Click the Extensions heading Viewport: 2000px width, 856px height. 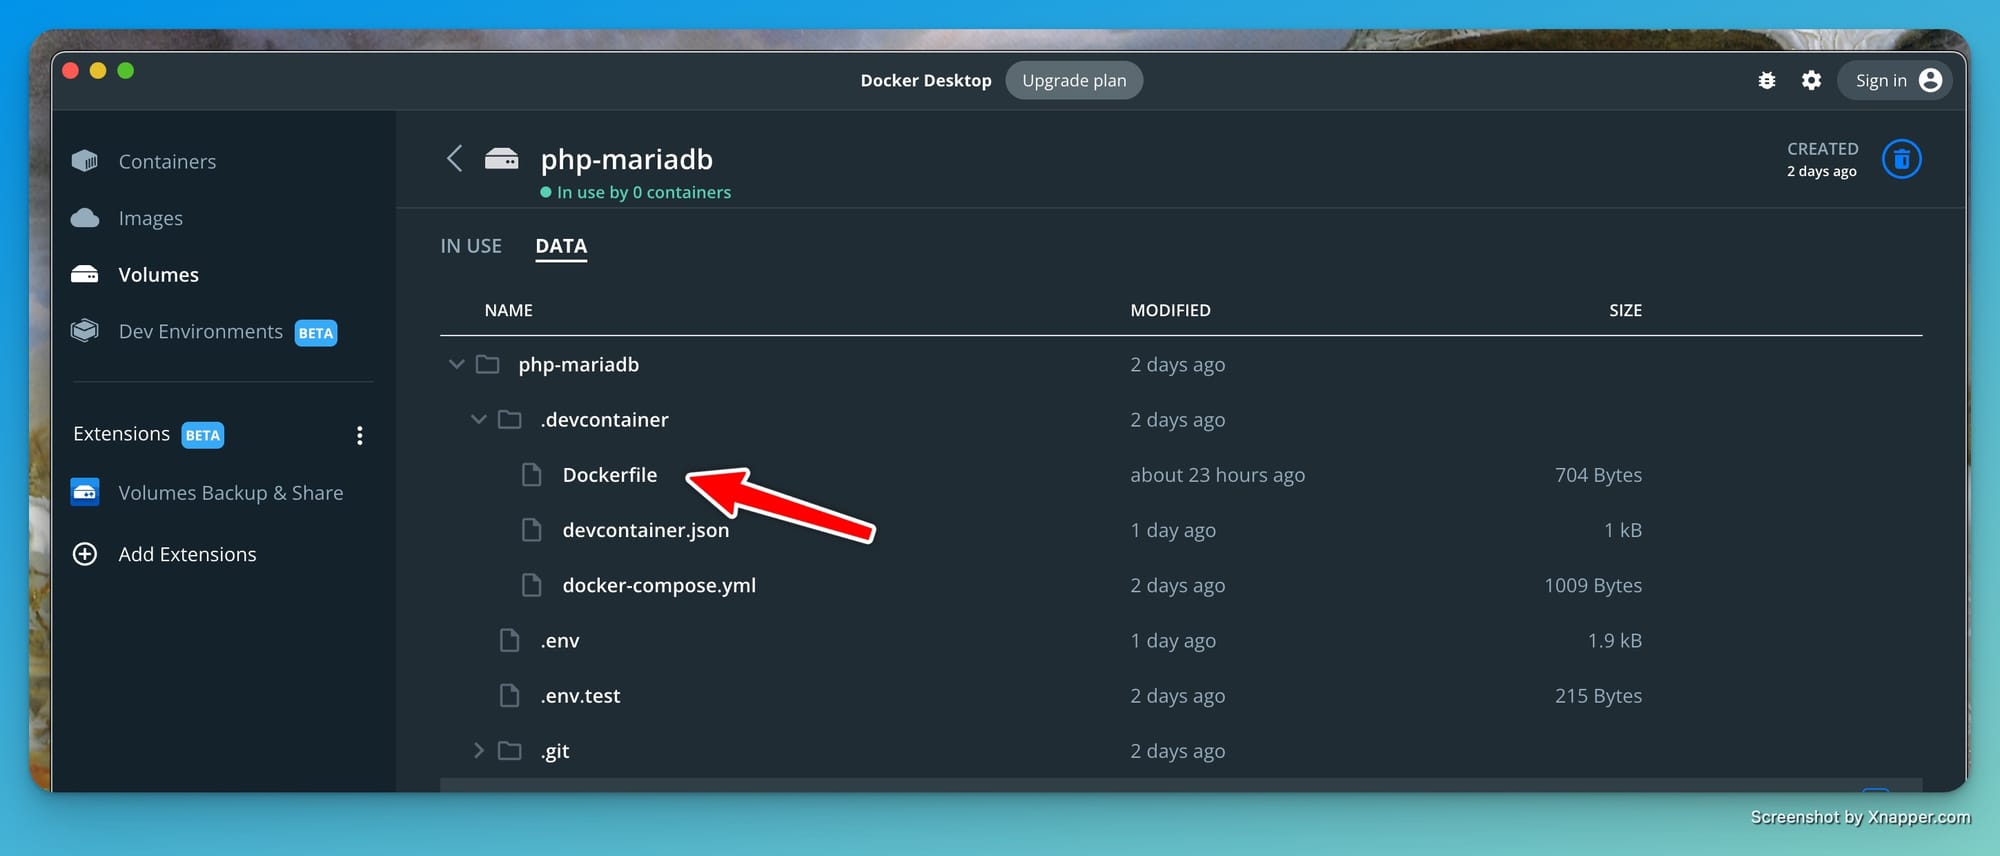pyautogui.click(x=121, y=433)
